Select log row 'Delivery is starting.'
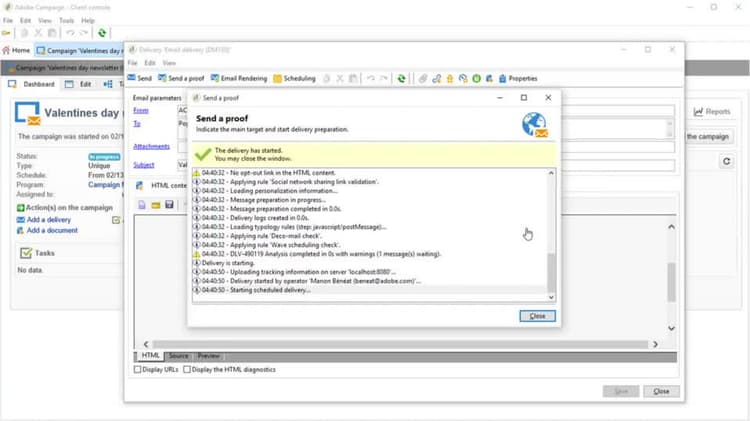This screenshot has height=421, width=750. pyautogui.click(x=369, y=263)
